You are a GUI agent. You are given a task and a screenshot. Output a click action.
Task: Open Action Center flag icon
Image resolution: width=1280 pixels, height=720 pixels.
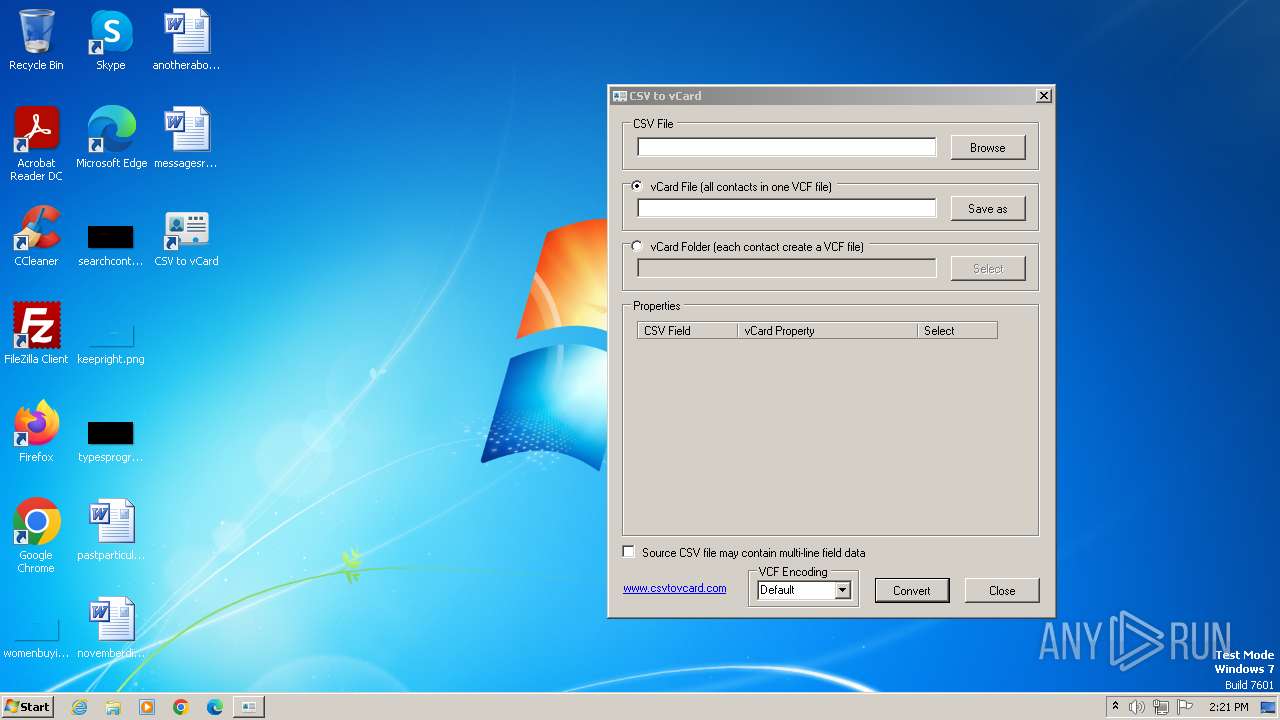coord(1185,707)
